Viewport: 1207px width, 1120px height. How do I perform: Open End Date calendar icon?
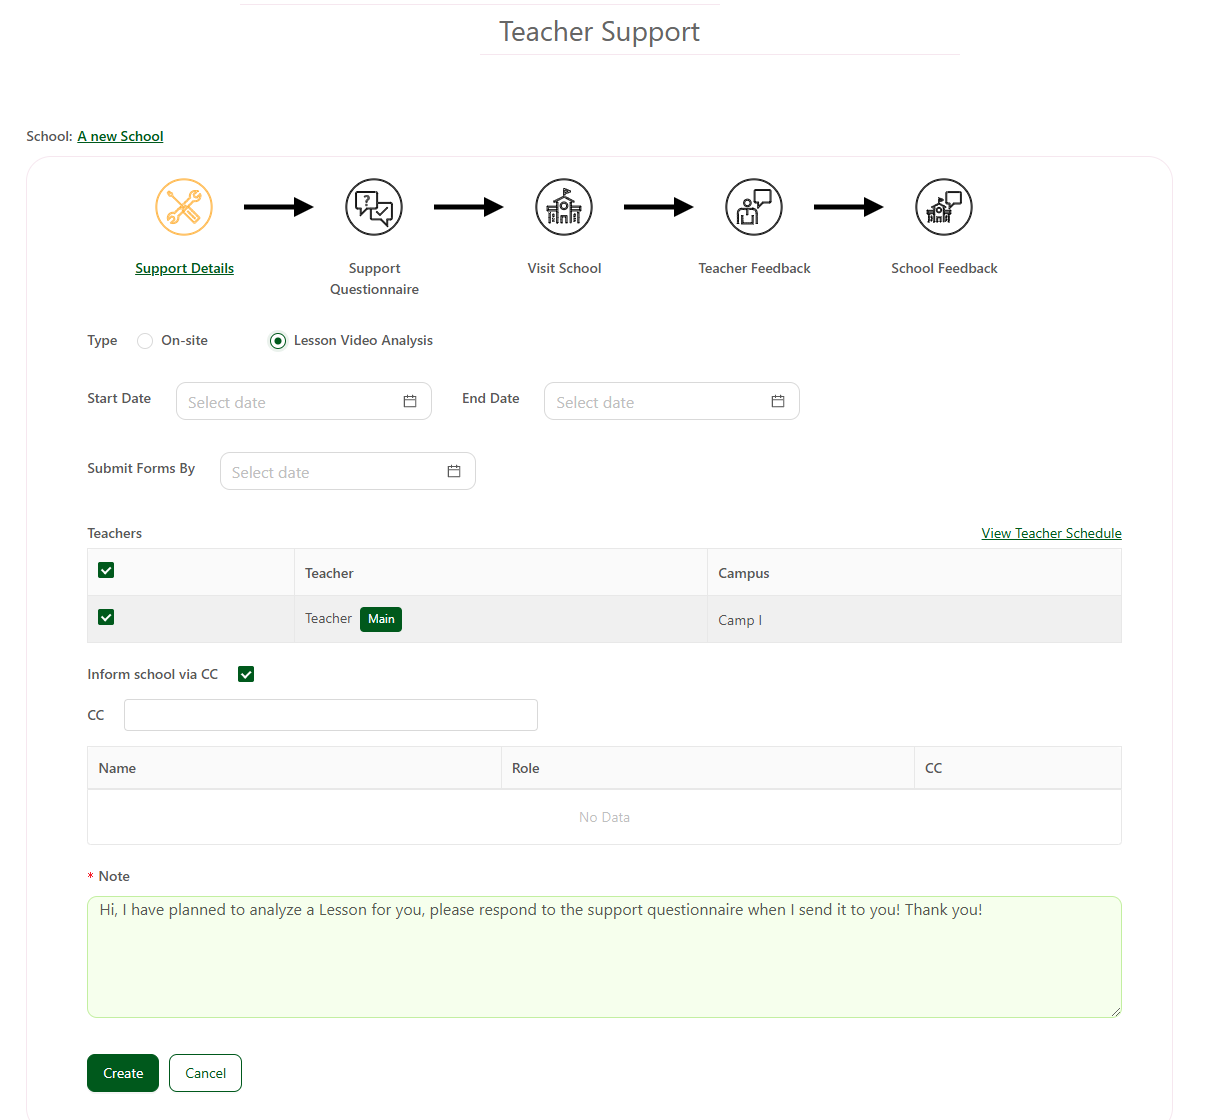click(x=778, y=401)
